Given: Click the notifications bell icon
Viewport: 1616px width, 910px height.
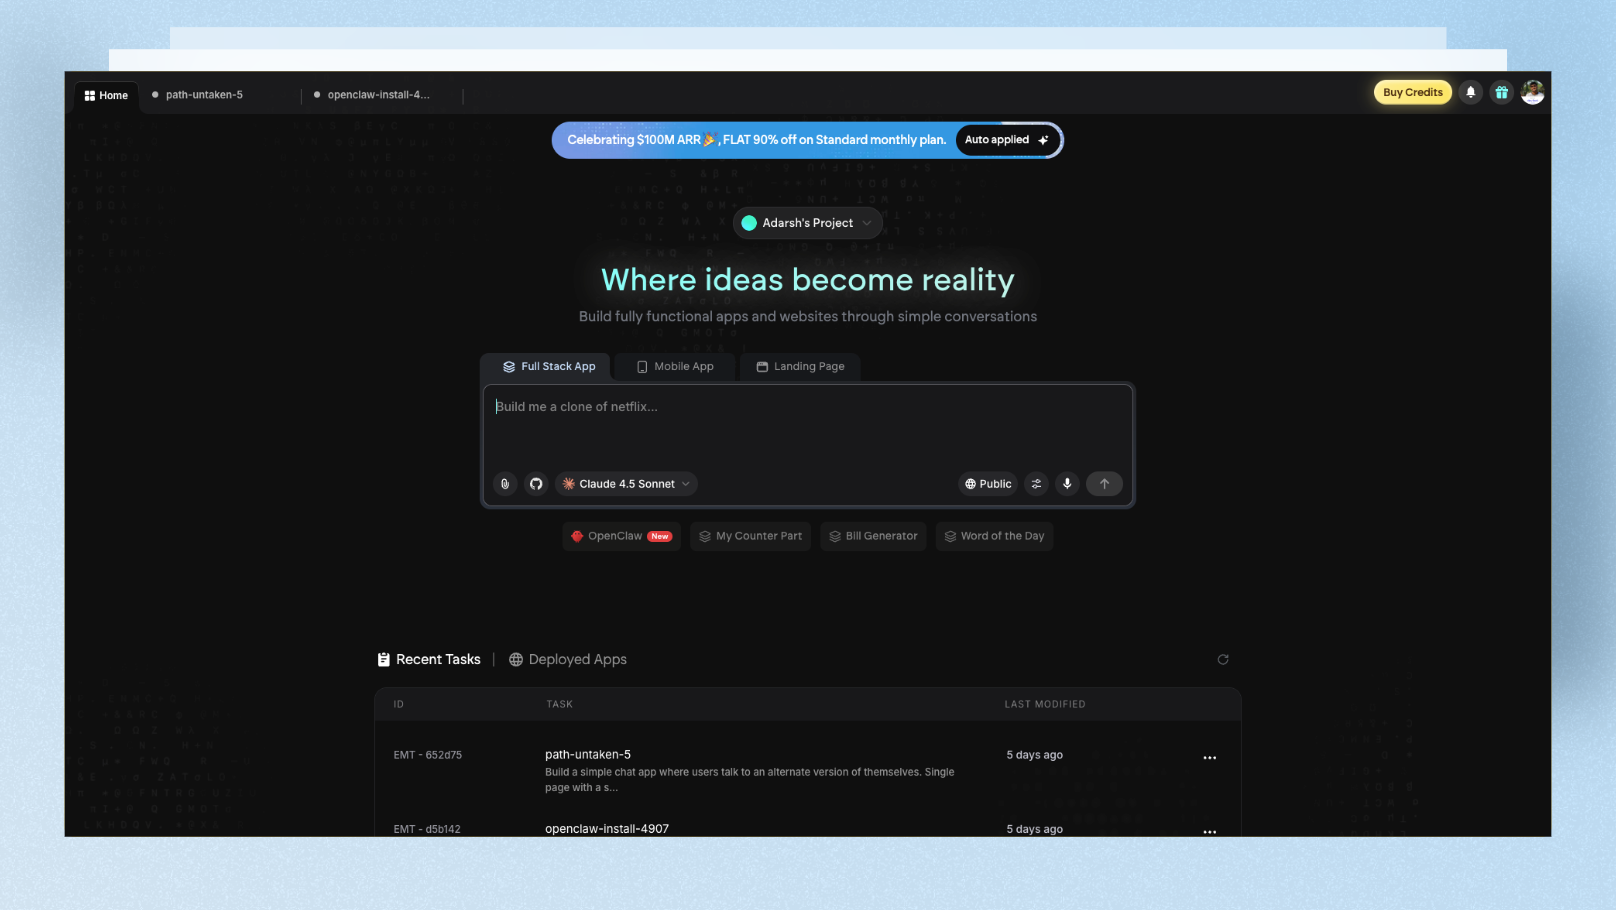Looking at the screenshot, I should click(x=1470, y=92).
